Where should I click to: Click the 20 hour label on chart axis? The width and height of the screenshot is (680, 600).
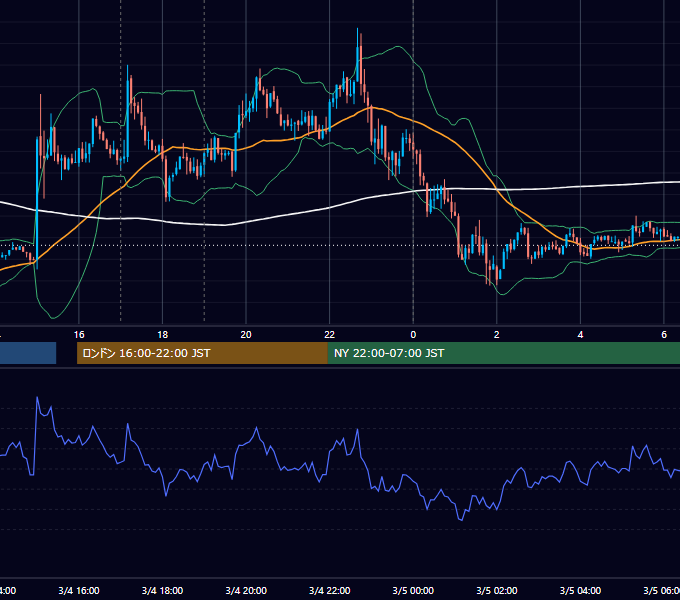246,335
